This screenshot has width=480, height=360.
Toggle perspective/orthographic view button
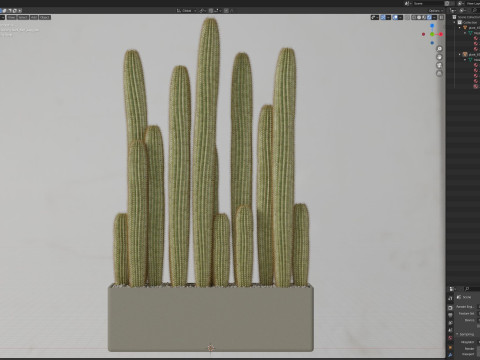[439, 74]
